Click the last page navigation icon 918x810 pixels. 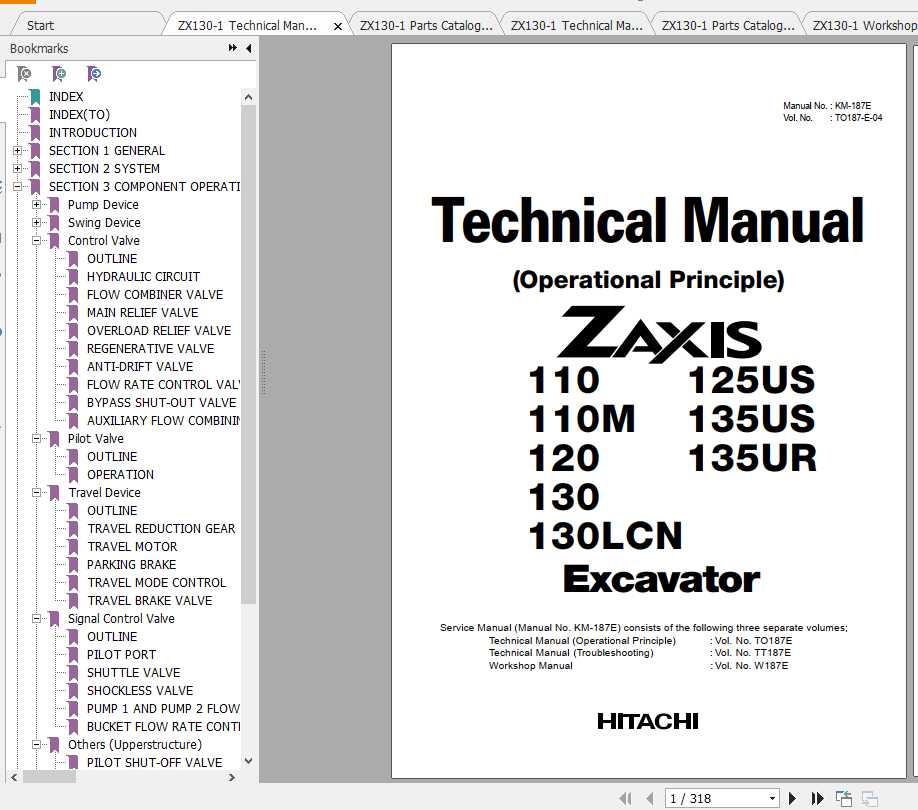(817, 797)
